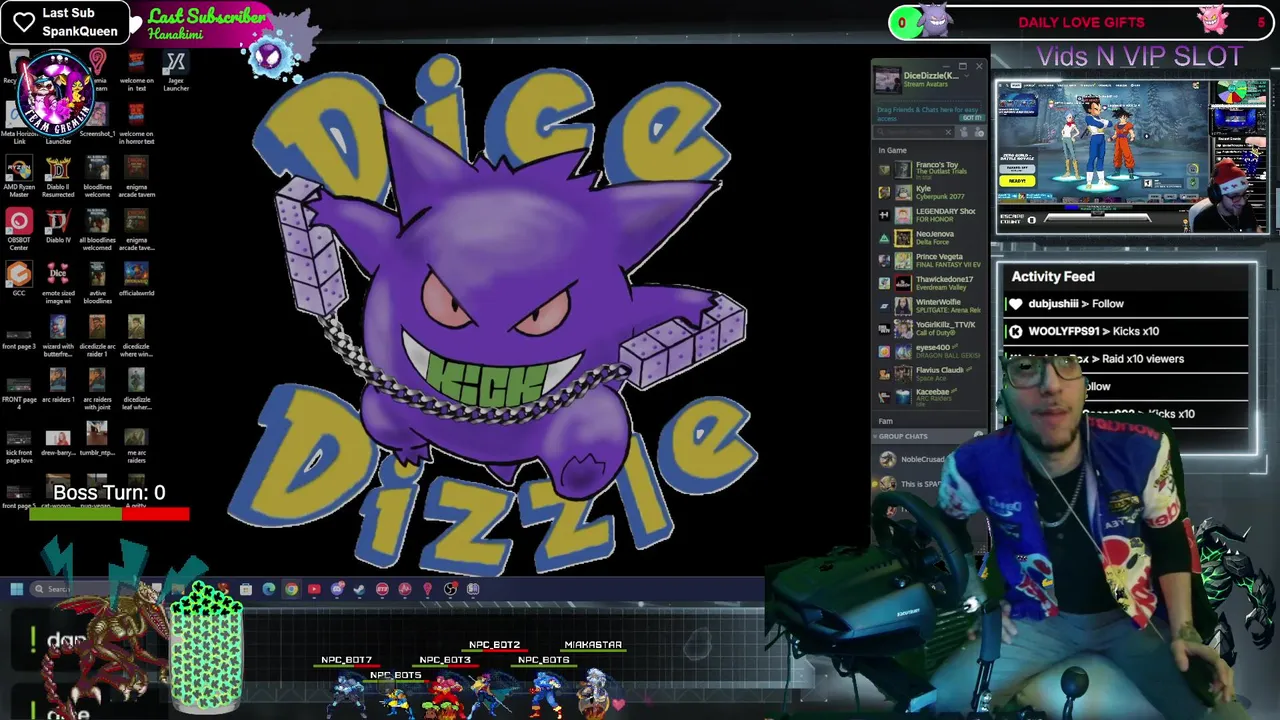Select friend Kaceebae playing ARC Raiders
1280x720 pixels.
[x=930, y=396]
